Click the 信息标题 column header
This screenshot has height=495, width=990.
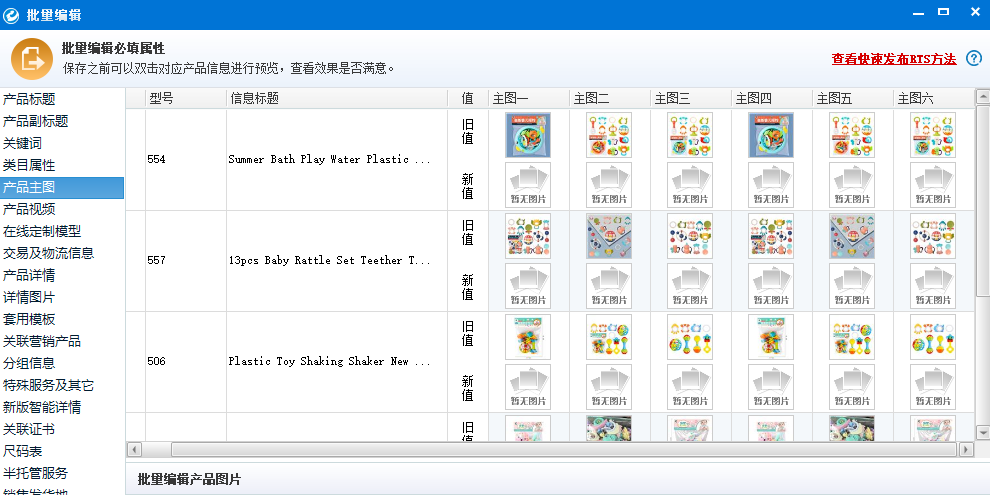tap(337, 98)
